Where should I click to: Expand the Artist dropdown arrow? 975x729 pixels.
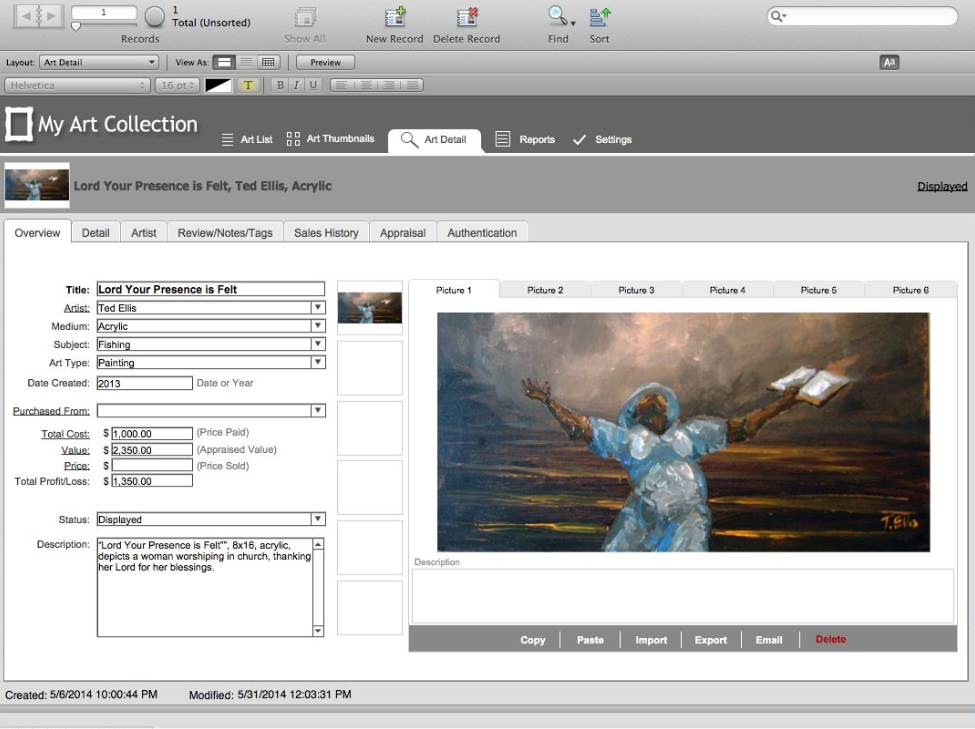[x=318, y=307]
